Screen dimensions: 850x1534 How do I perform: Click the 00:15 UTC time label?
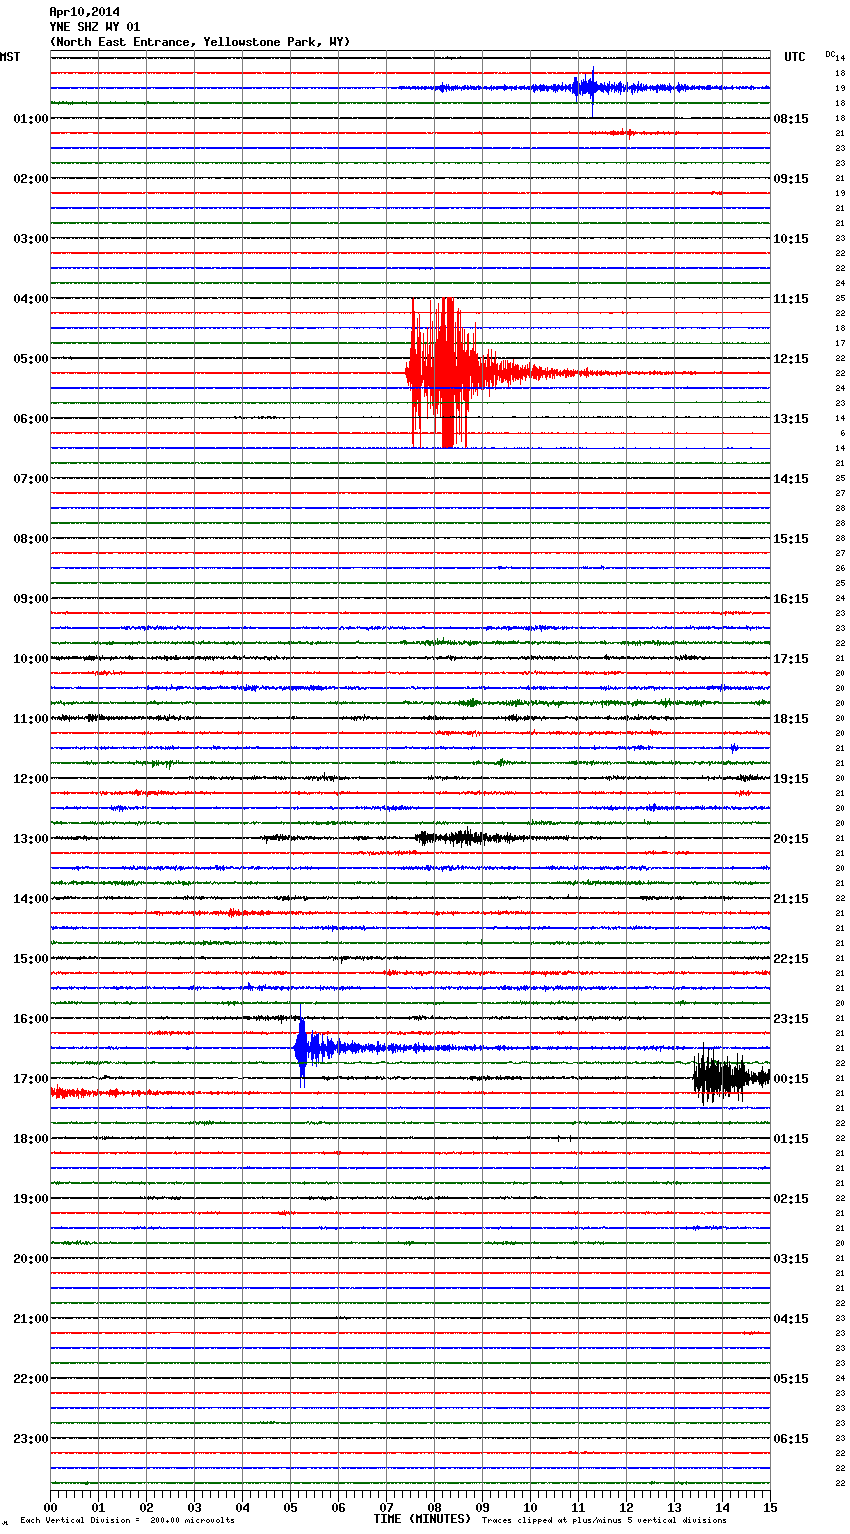[791, 1079]
